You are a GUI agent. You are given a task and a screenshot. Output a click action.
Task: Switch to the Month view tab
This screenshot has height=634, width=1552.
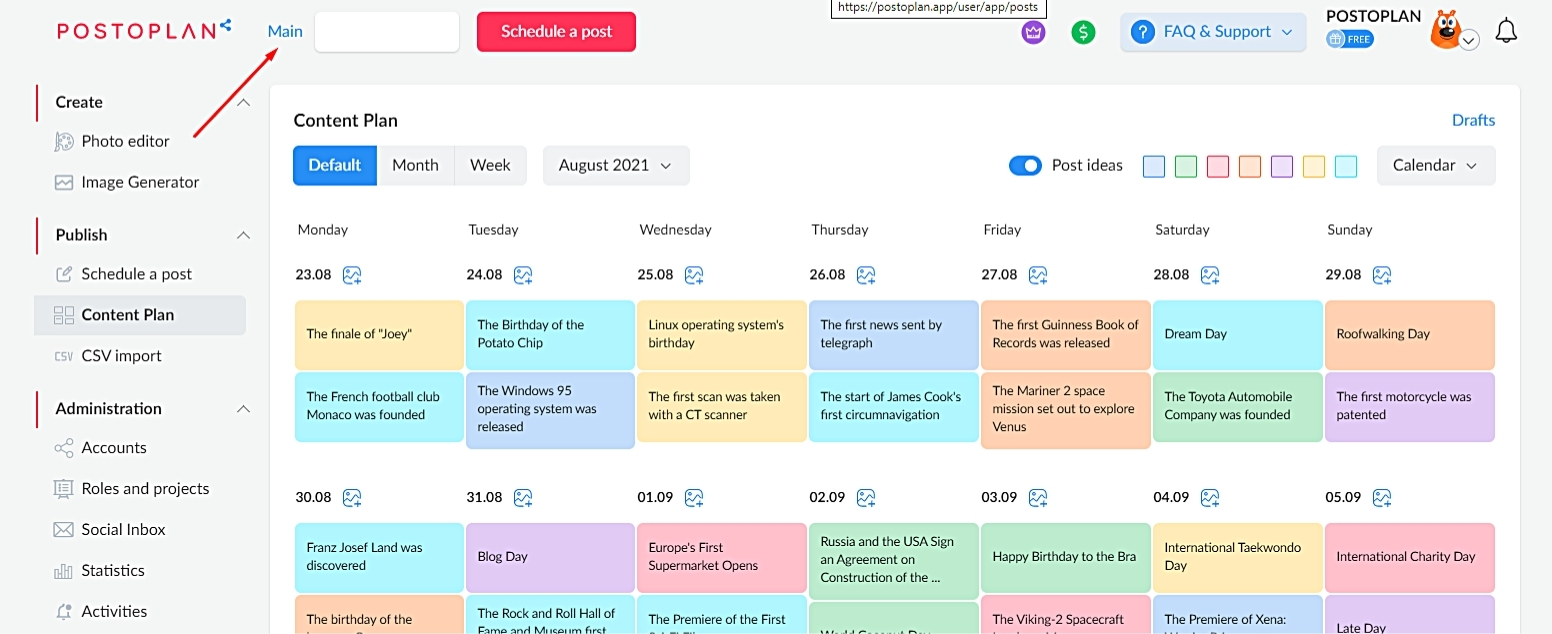pyautogui.click(x=415, y=166)
